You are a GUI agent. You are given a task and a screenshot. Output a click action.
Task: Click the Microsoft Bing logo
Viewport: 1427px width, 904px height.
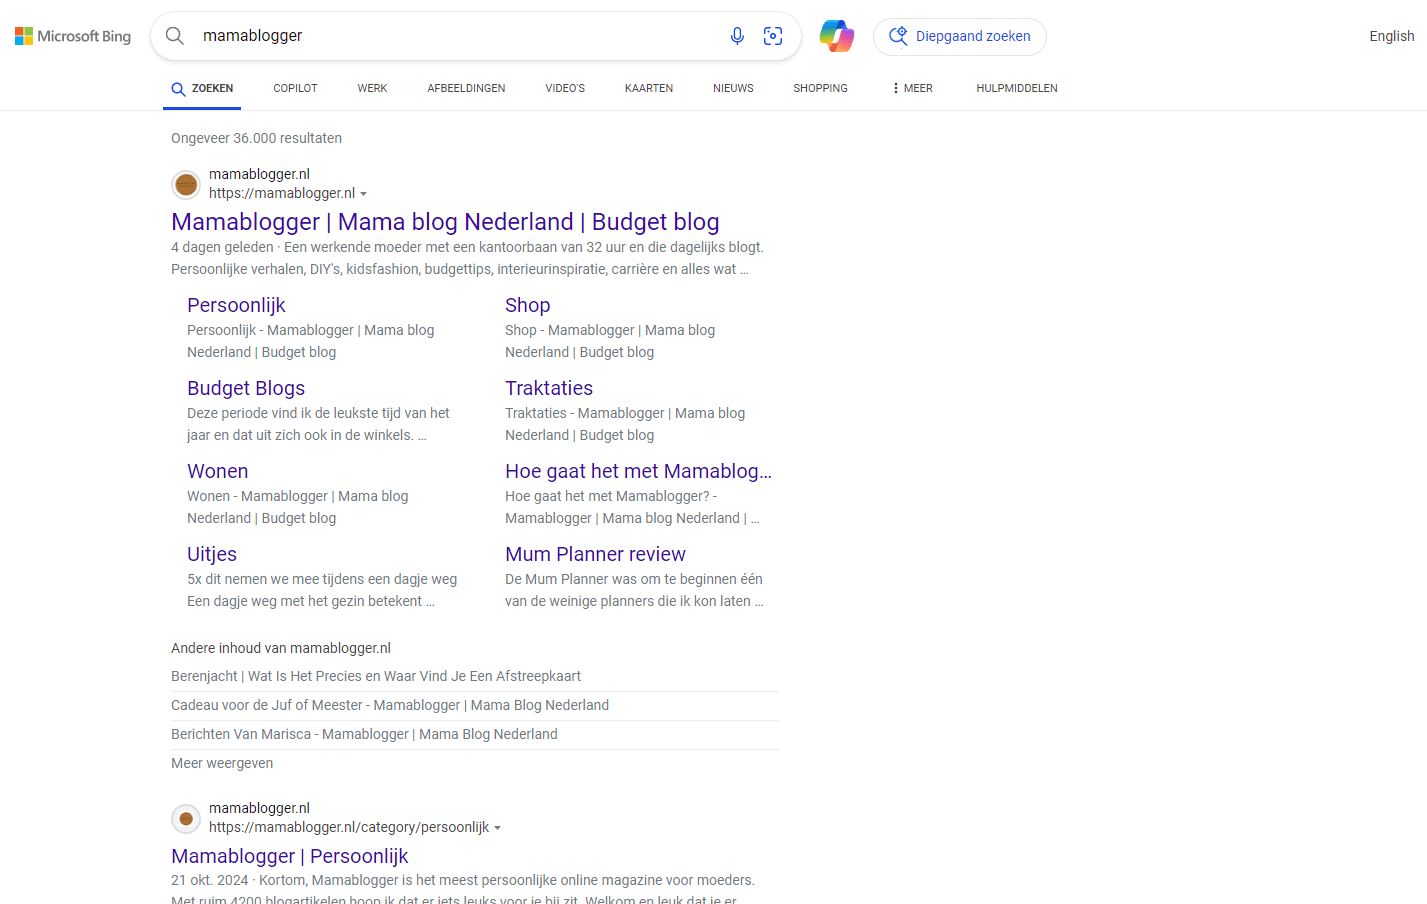click(73, 36)
